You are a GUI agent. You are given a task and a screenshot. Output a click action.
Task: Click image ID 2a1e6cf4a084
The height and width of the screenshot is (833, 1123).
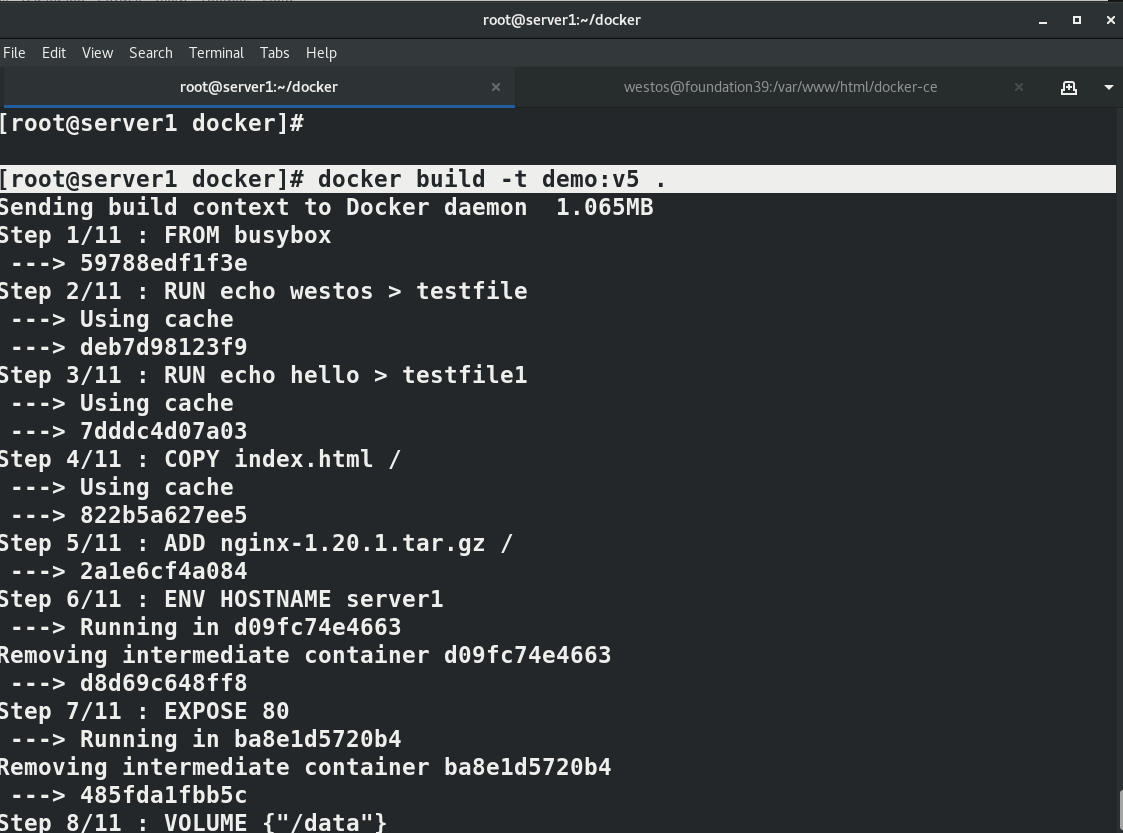163,570
